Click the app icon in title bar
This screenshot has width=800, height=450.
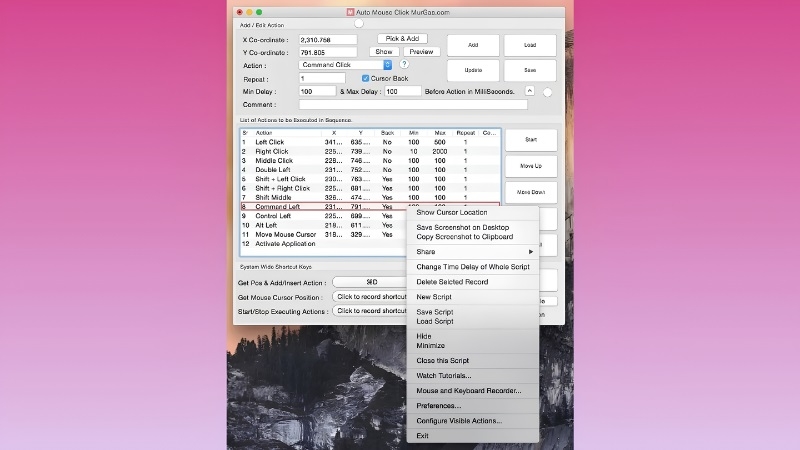(x=350, y=12)
